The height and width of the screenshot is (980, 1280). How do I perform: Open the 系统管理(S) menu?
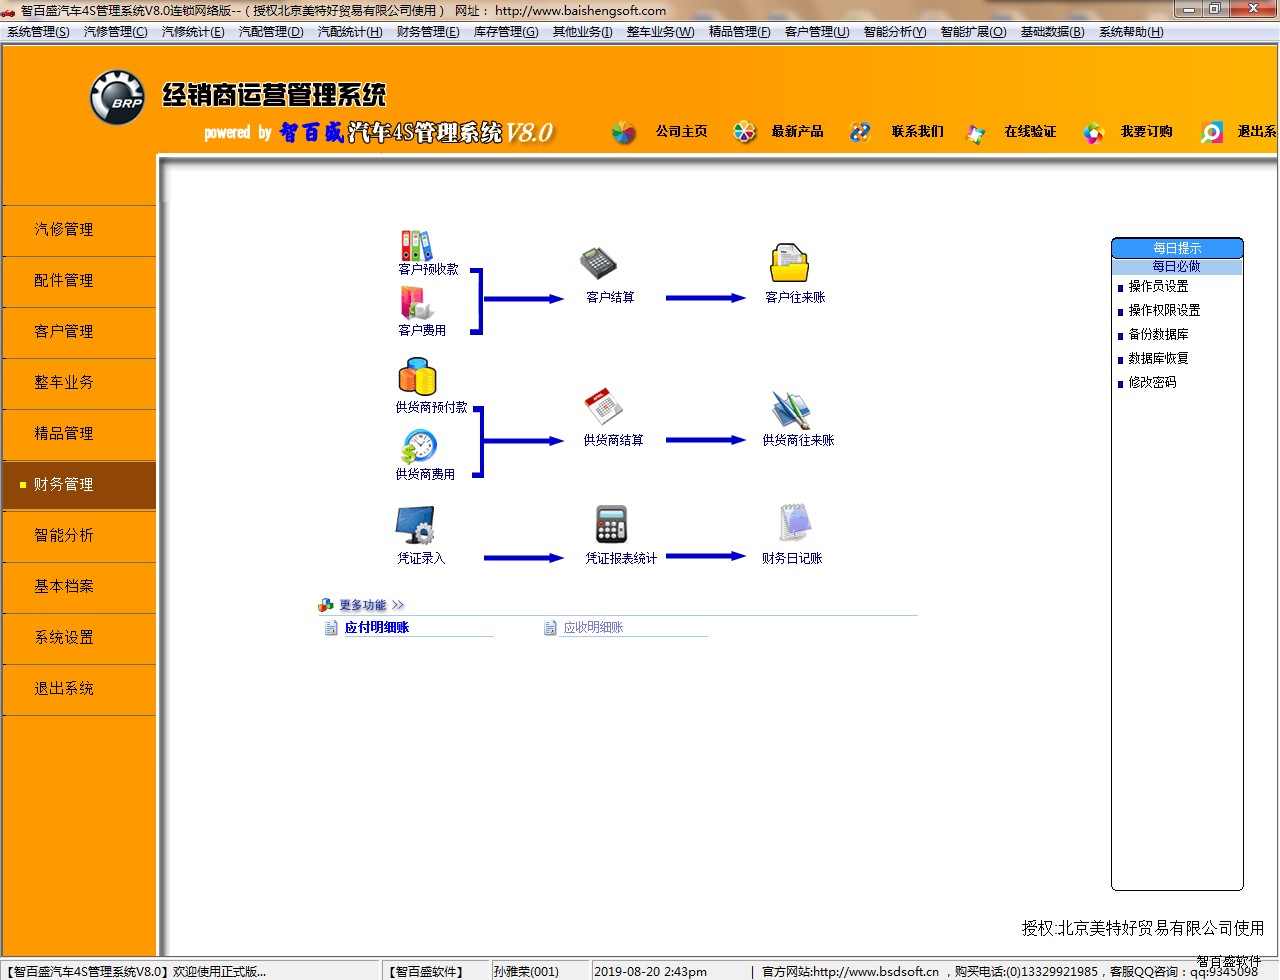coord(38,32)
